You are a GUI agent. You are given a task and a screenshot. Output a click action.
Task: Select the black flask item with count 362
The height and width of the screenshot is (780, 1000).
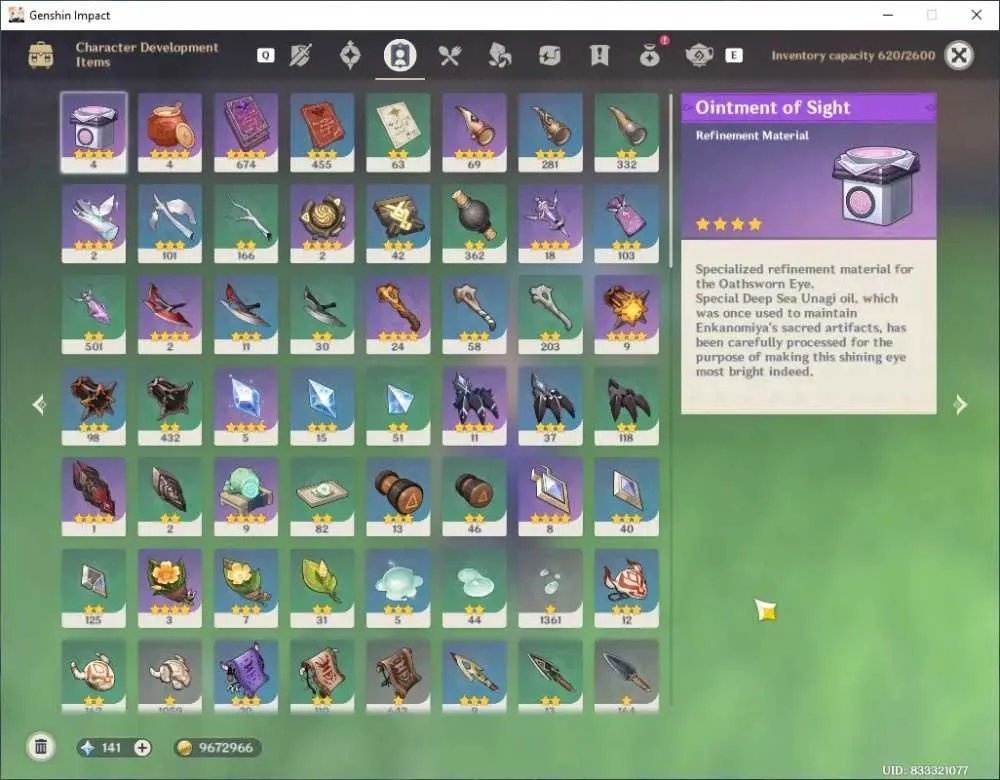click(x=474, y=223)
